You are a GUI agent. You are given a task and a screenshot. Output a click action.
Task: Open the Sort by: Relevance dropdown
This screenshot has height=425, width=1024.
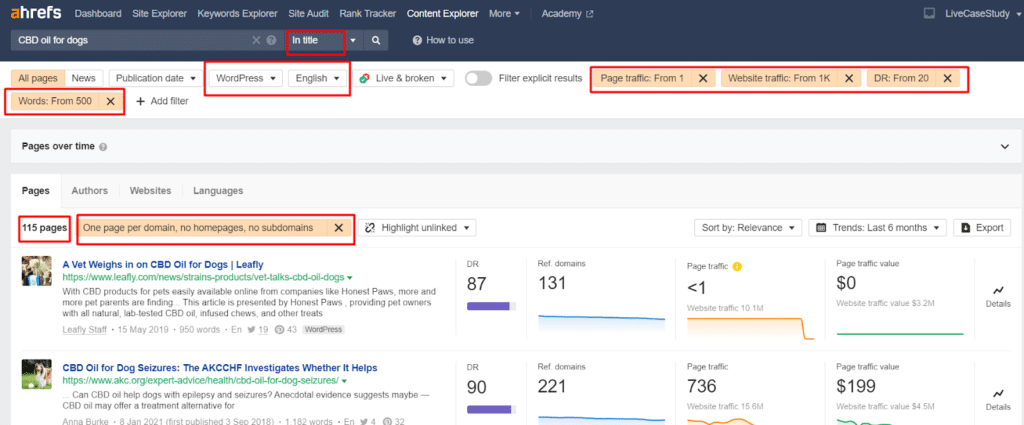[748, 228]
